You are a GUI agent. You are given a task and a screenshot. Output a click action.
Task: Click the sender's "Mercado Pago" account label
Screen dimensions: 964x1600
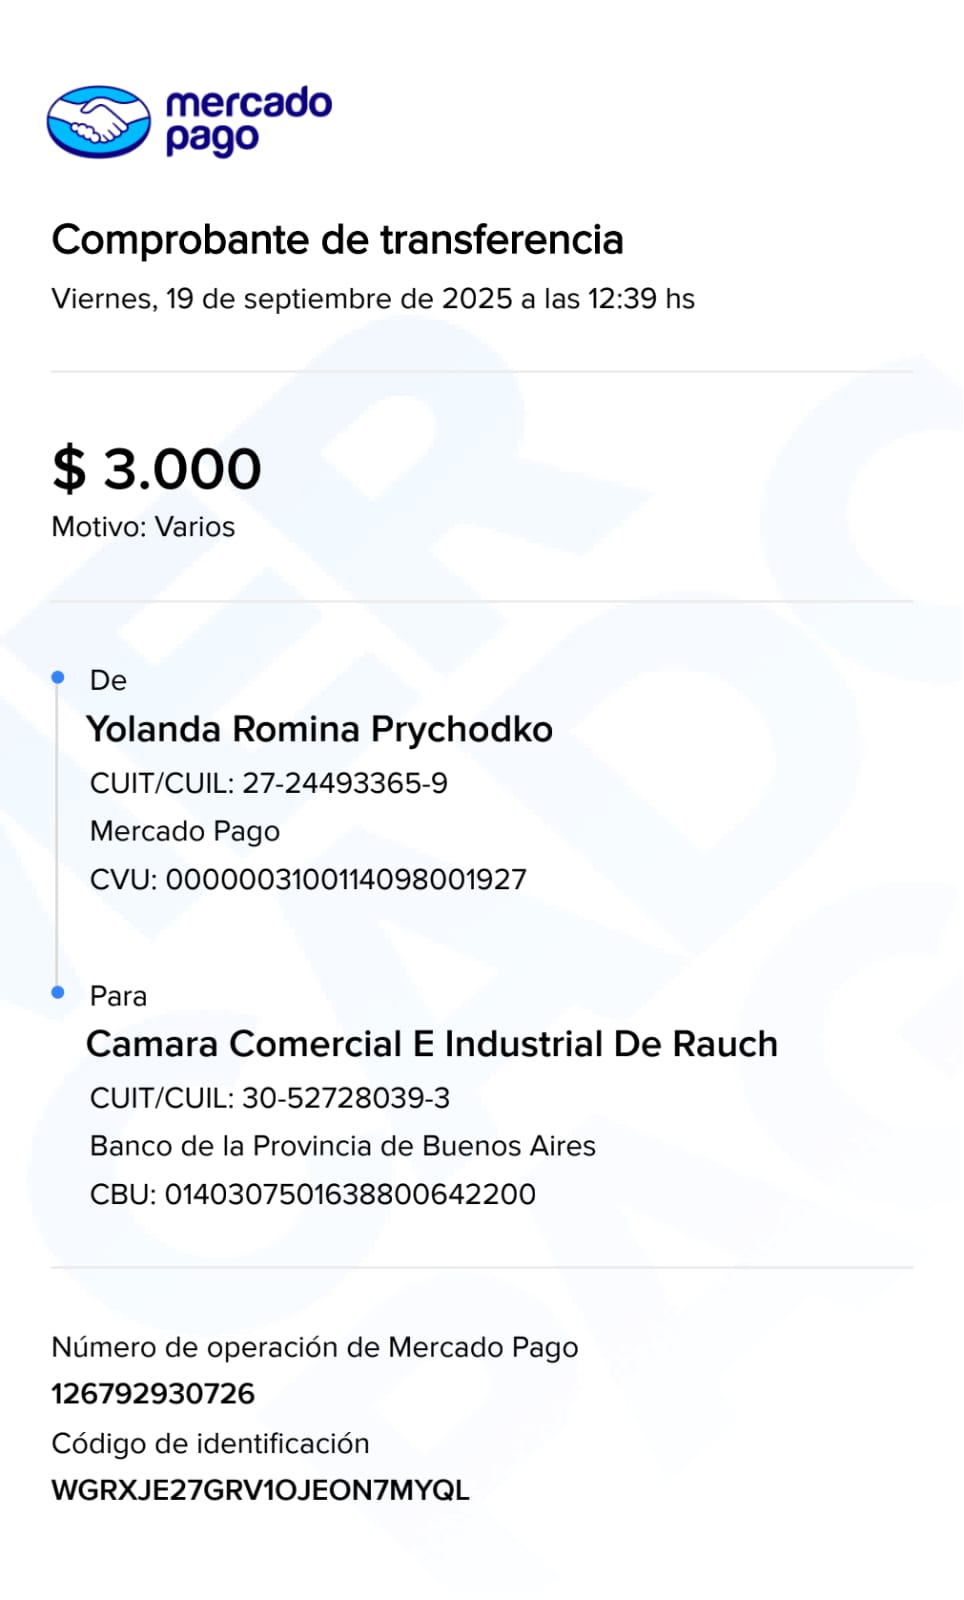point(184,831)
